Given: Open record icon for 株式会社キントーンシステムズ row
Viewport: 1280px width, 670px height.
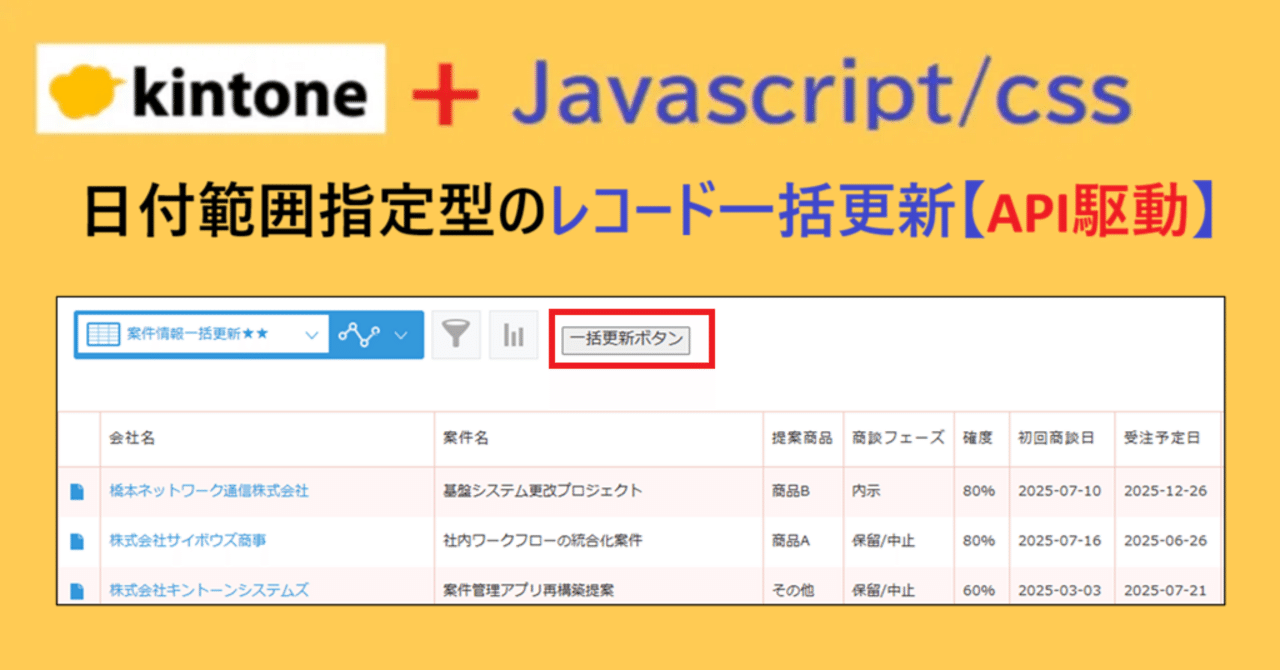Looking at the screenshot, I should pyautogui.click(x=77, y=590).
